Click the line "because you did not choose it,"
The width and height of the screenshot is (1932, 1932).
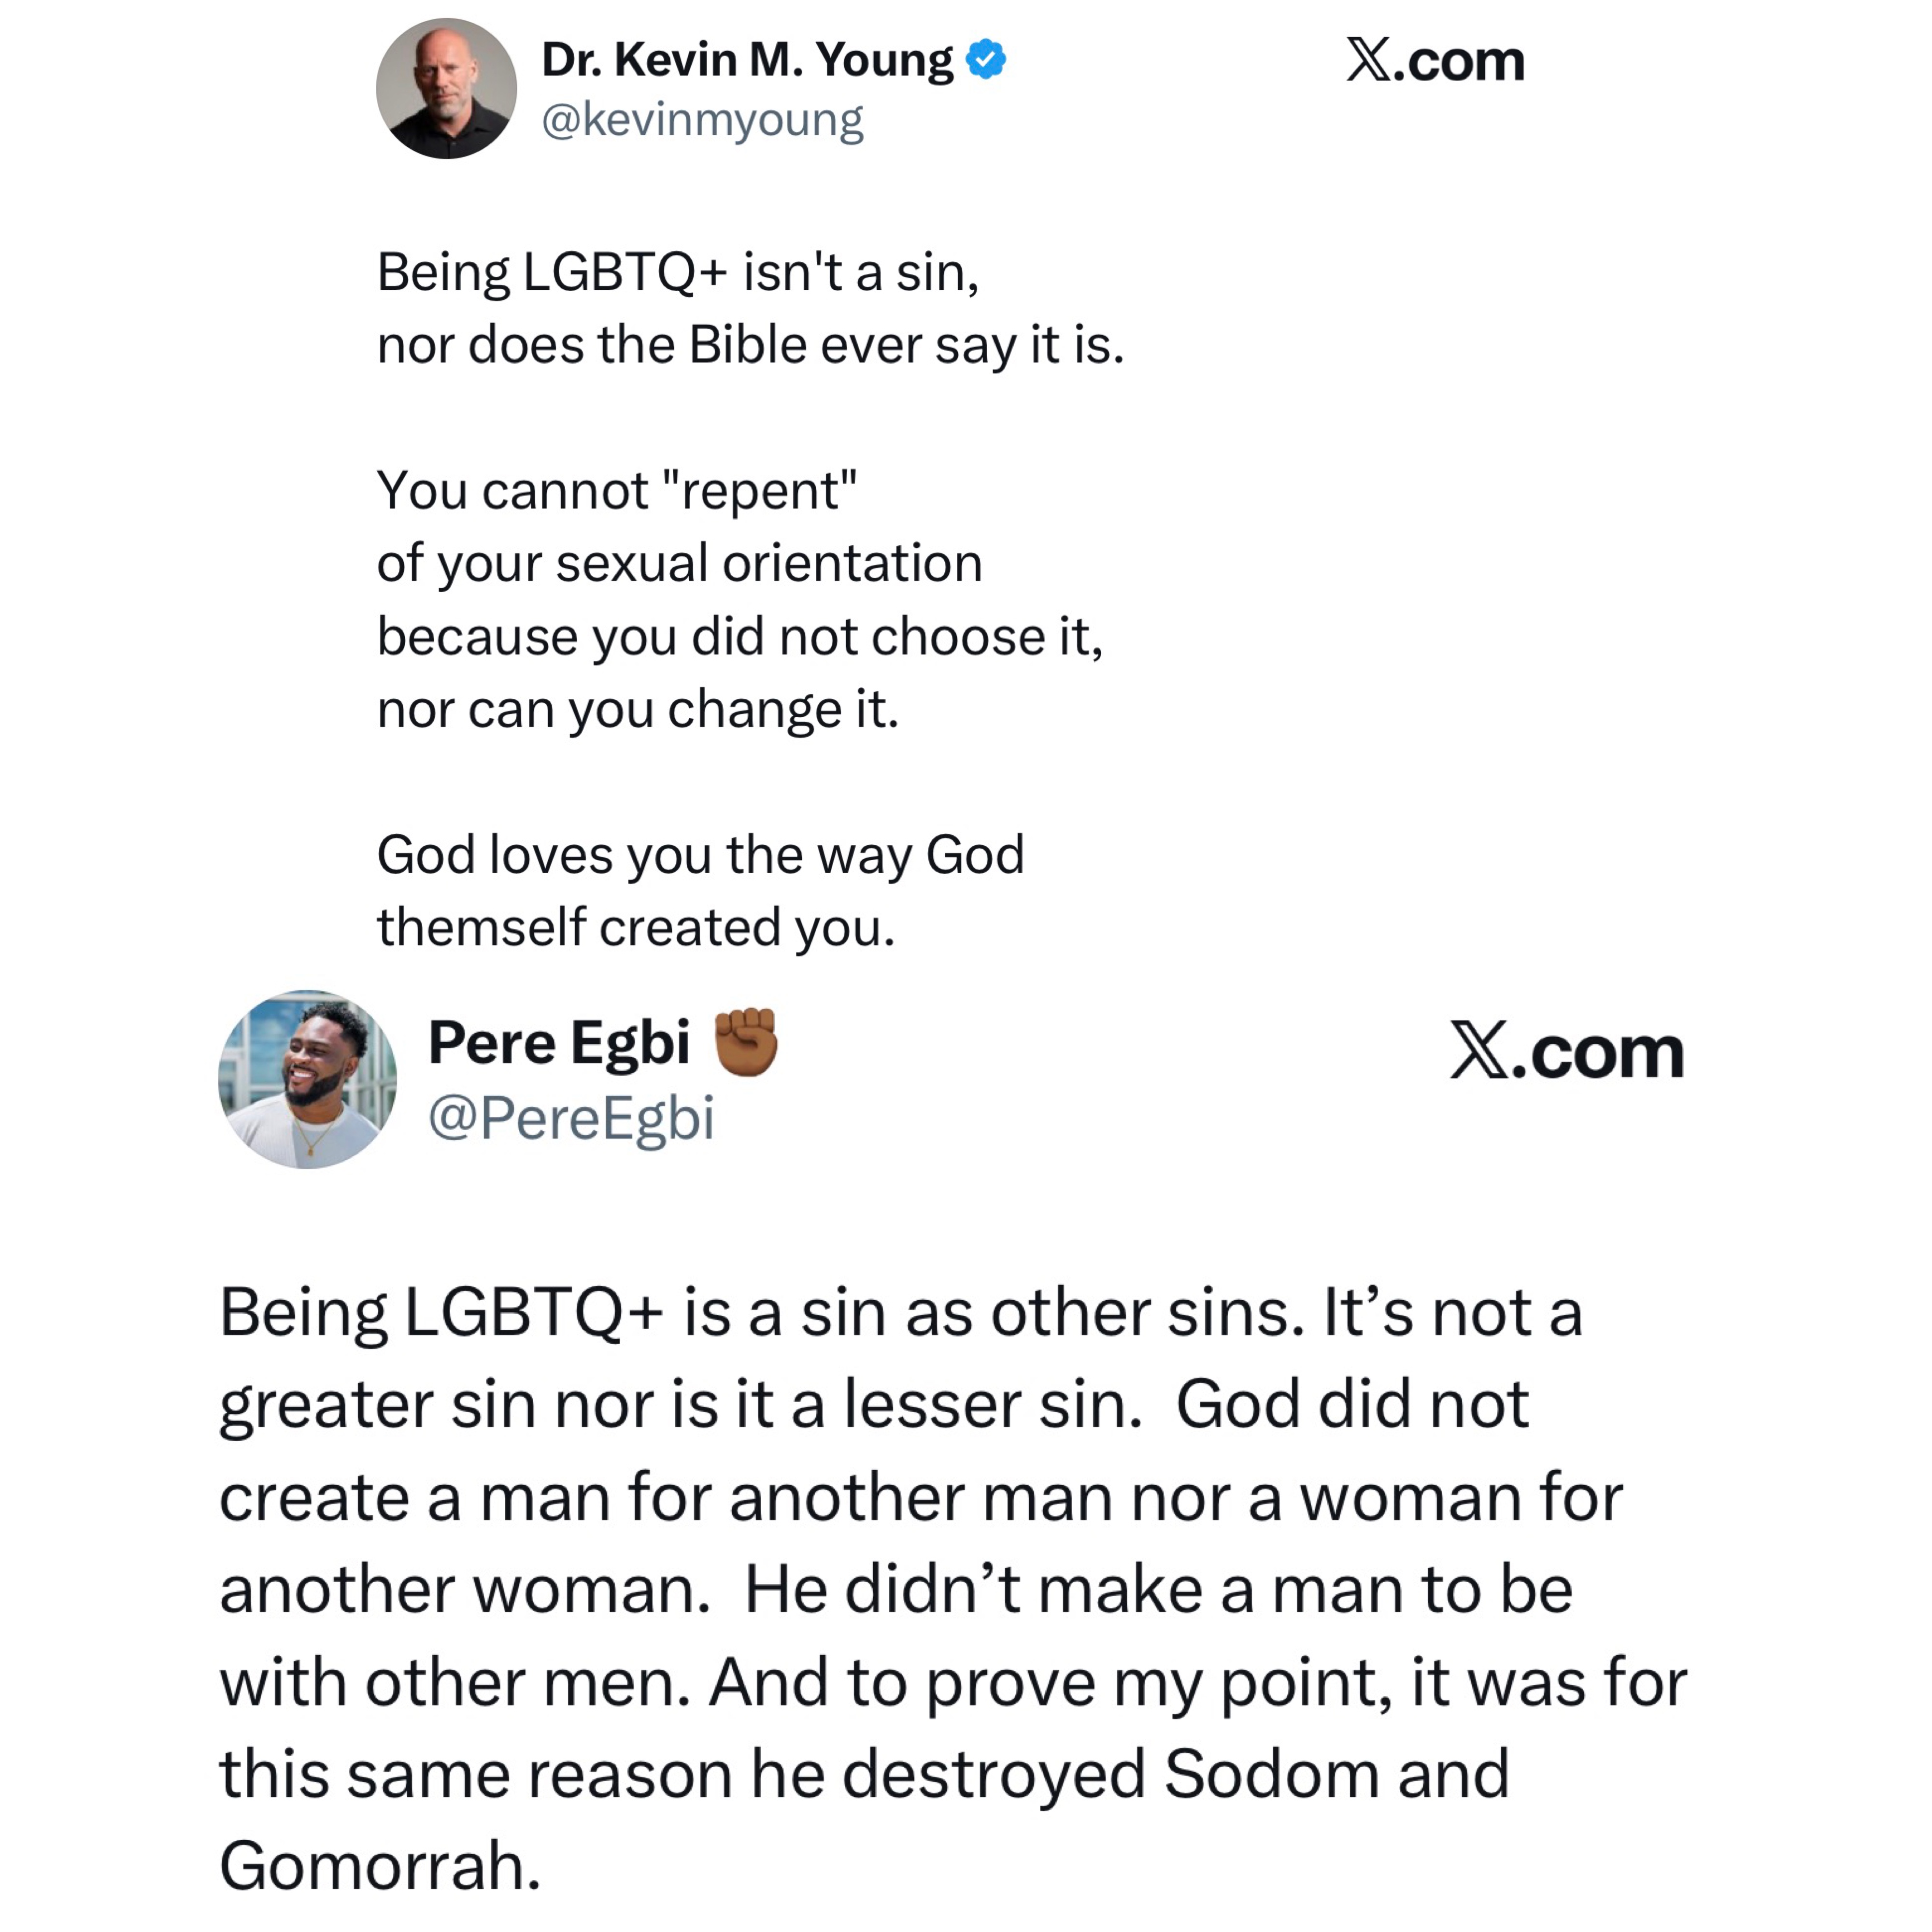pos(740,636)
